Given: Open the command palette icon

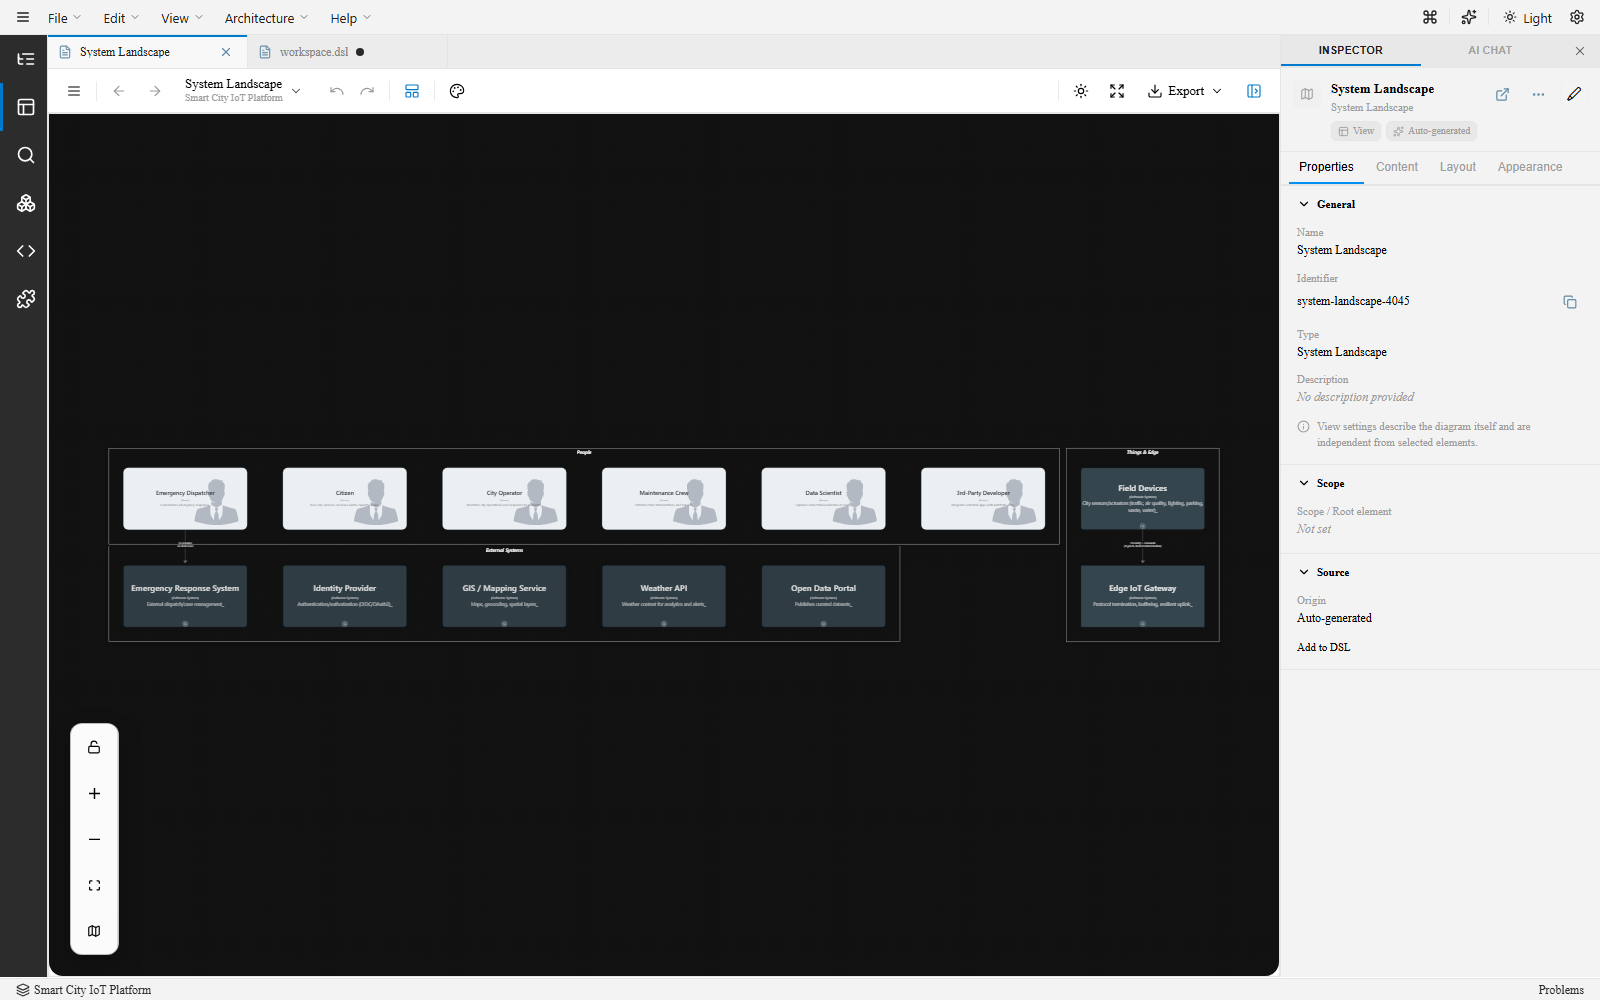Looking at the screenshot, I should point(1430,17).
